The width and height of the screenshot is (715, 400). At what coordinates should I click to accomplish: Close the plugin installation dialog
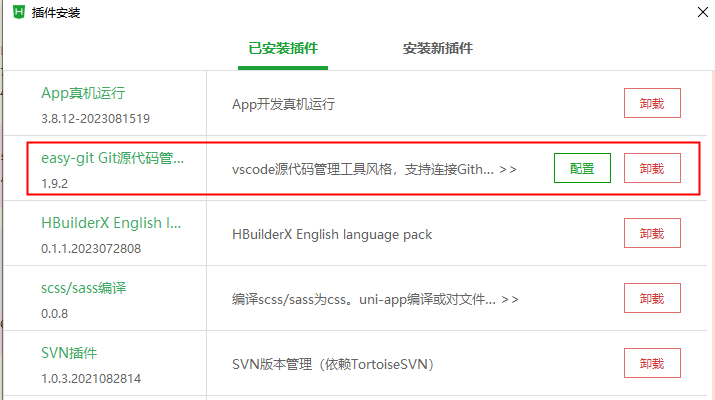703,12
